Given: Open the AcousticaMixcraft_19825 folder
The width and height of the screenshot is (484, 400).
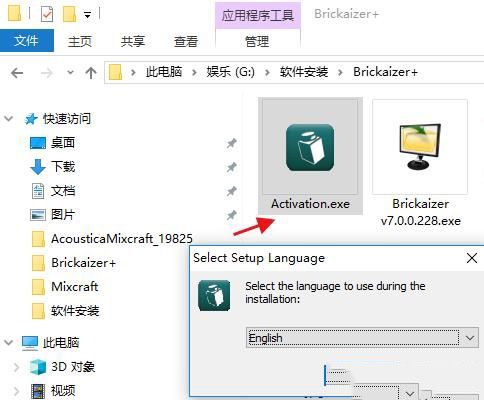Looking at the screenshot, I should 122,239.
